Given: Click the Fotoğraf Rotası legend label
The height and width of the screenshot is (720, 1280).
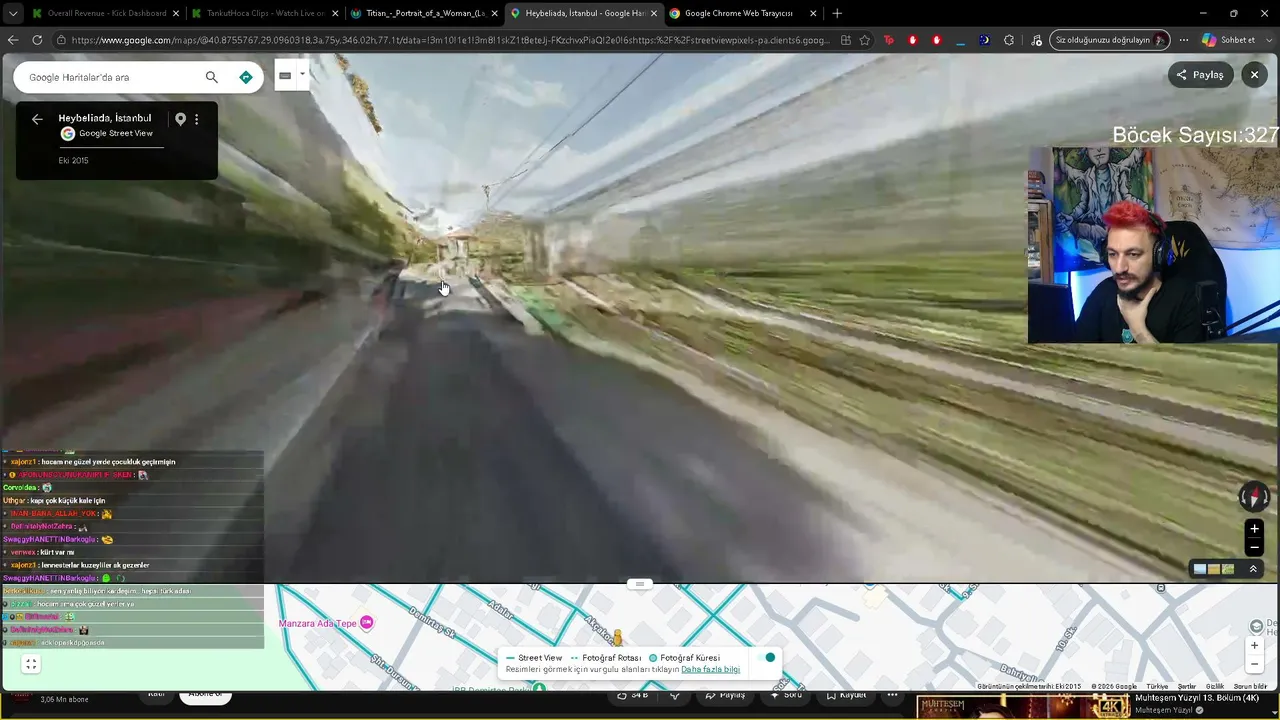Looking at the screenshot, I should coord(611,658).
